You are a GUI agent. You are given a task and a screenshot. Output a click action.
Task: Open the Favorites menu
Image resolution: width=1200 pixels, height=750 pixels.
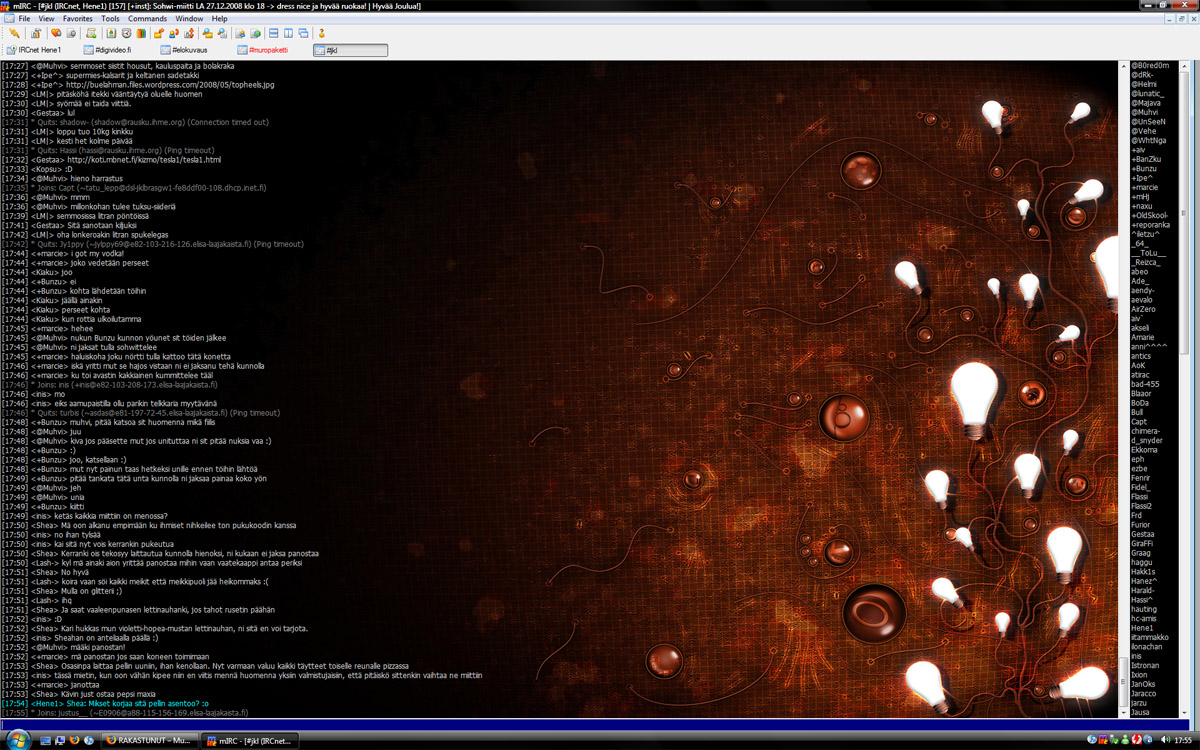click(x=77, y=19)
